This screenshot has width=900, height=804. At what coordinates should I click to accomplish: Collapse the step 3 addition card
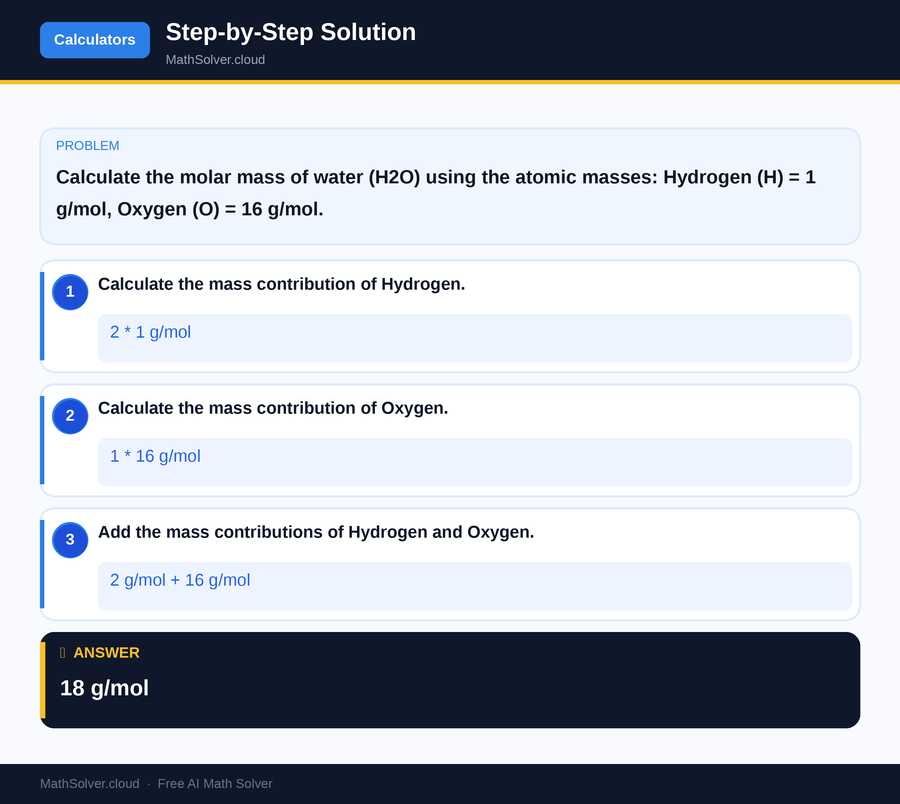[450, 563]
